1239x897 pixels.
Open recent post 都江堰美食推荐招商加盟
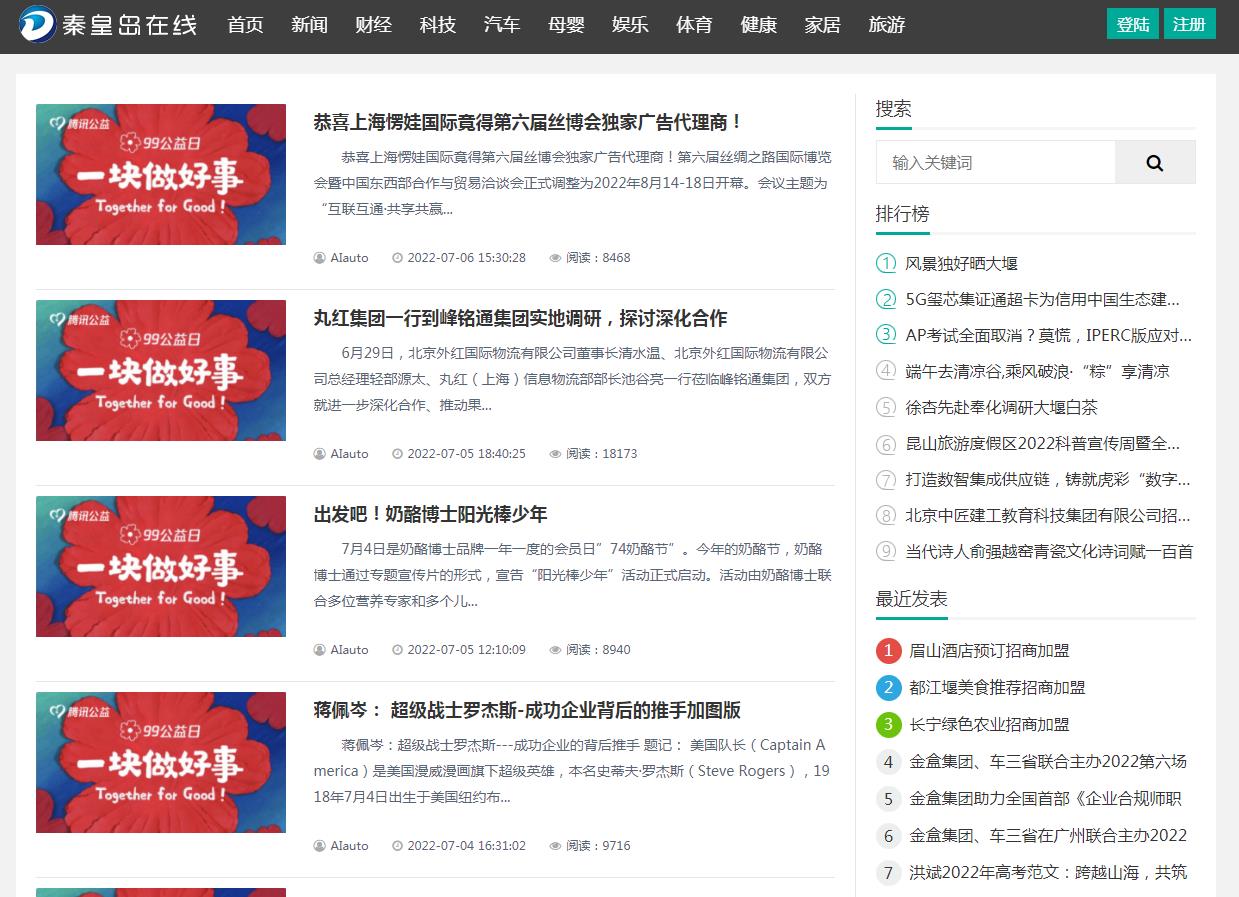[998, 688]
